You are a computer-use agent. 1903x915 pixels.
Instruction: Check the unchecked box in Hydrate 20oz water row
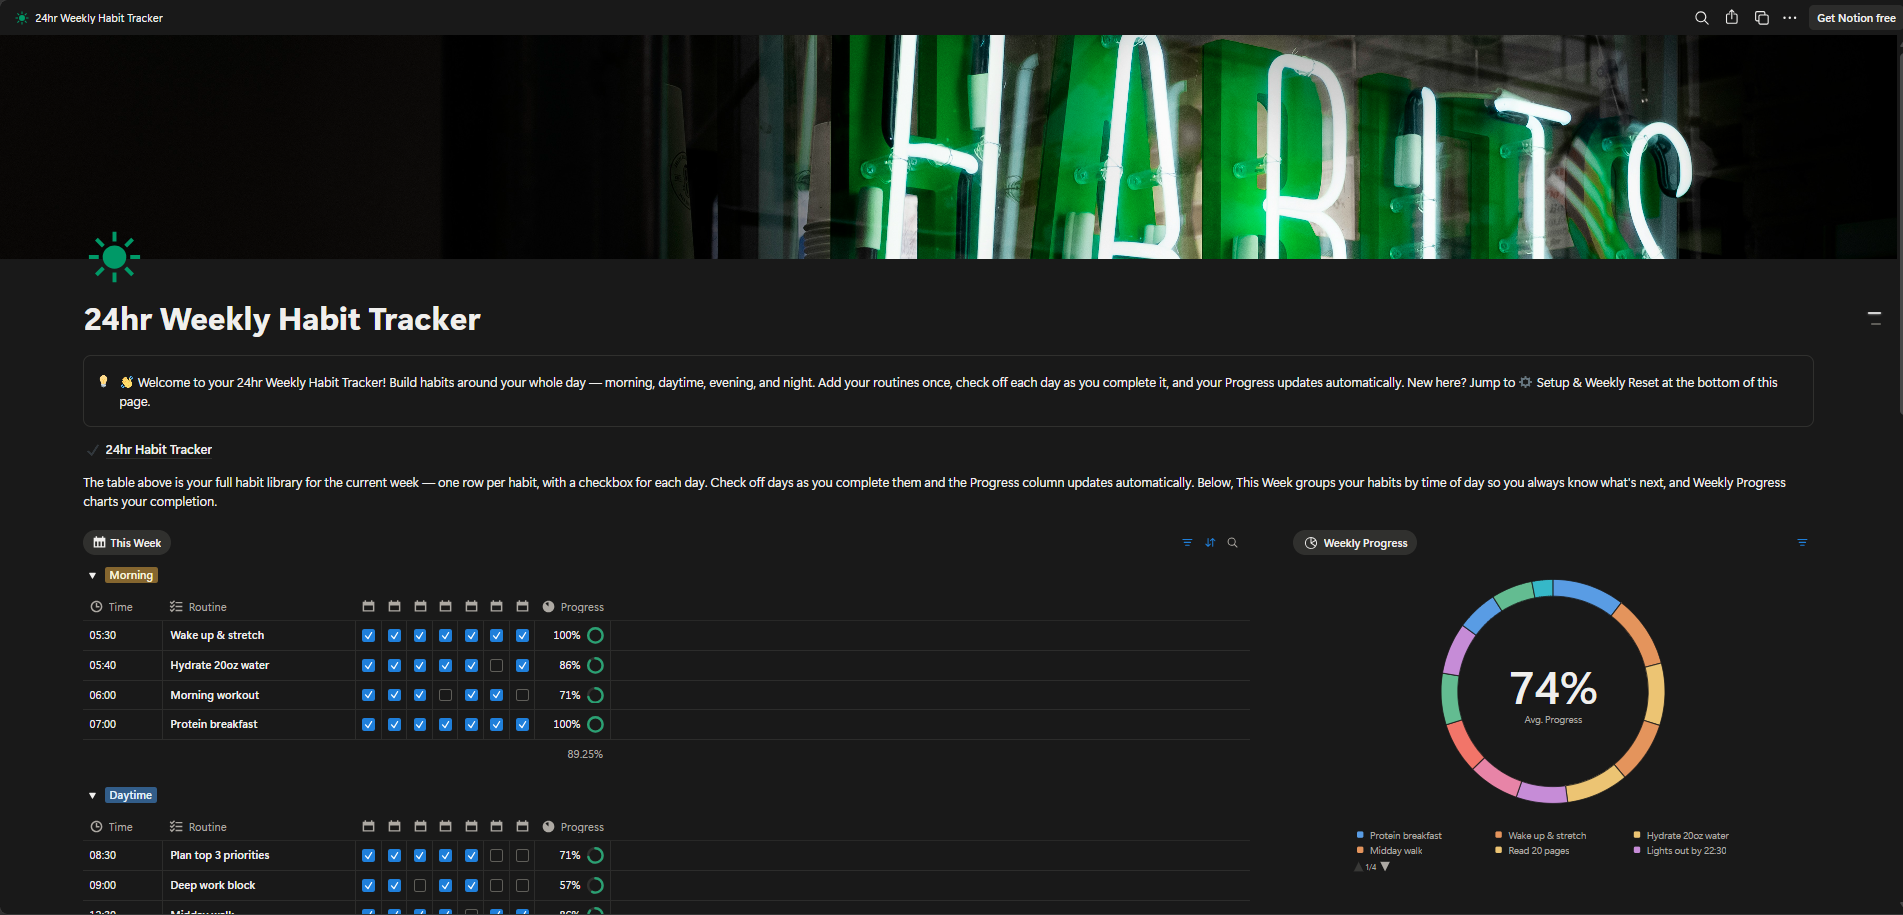coord(496,665)
